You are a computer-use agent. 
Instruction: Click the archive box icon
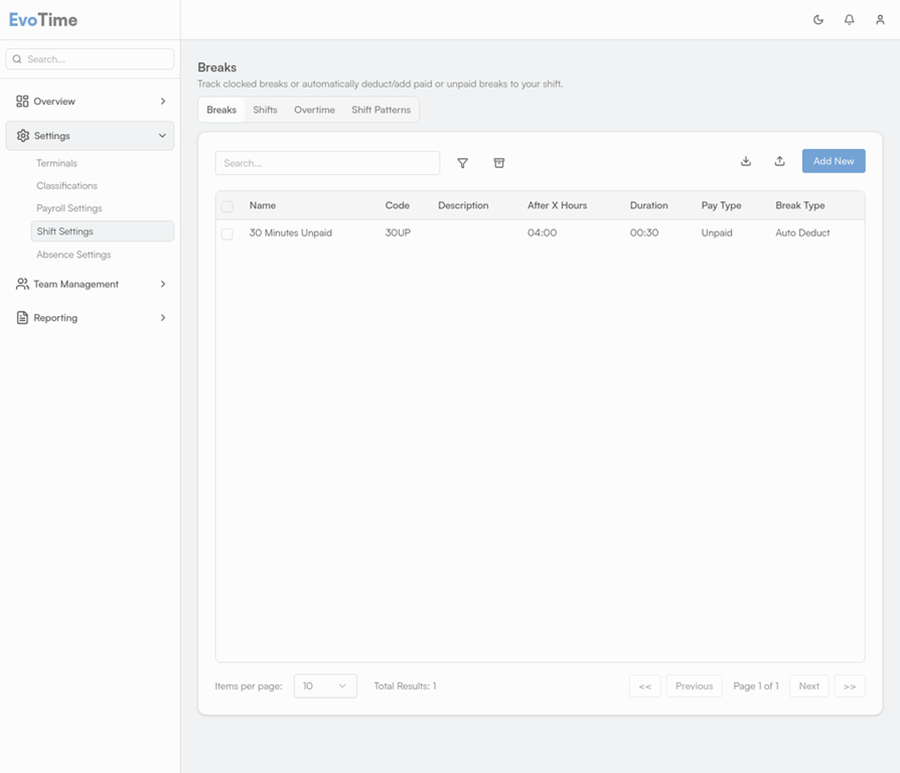click(499, 163)
